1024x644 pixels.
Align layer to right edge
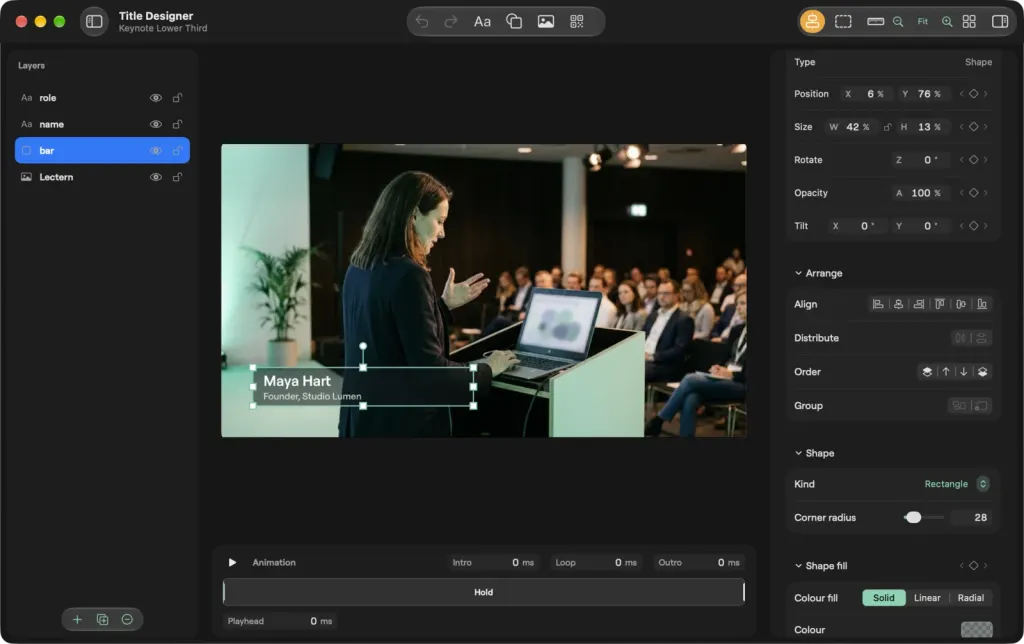pos(919,304)
